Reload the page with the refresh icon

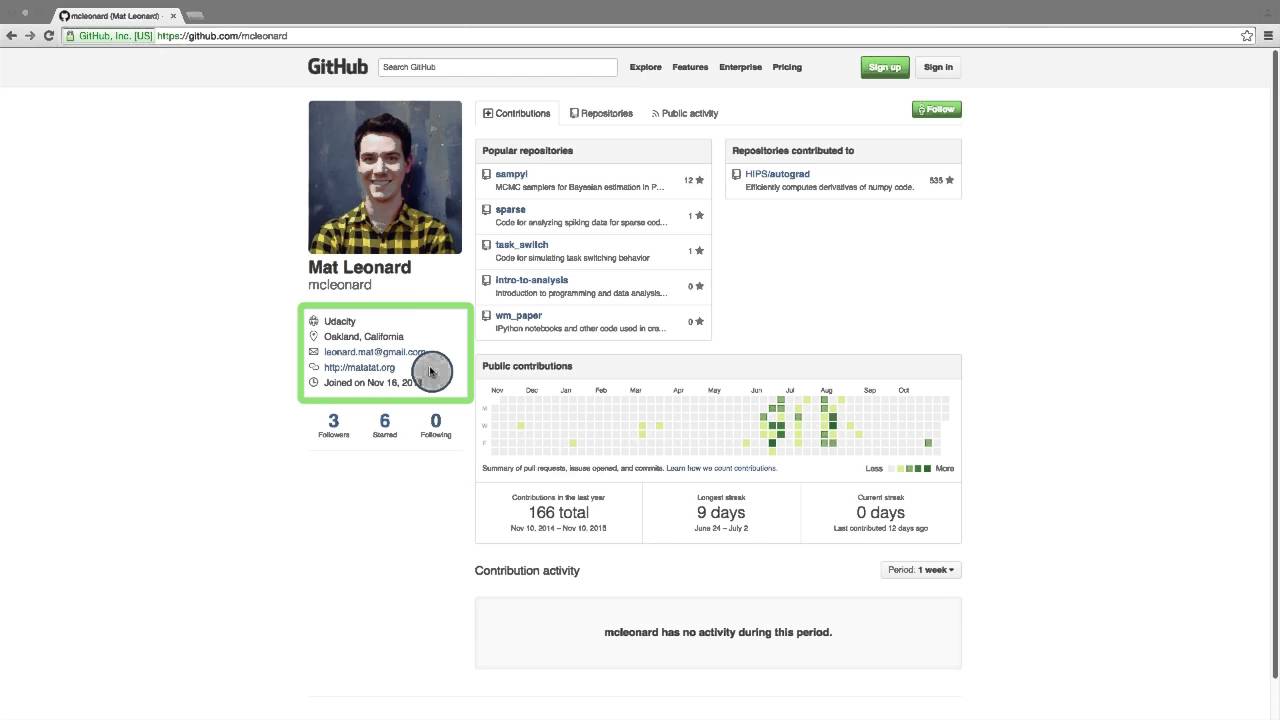click(48, 35)
